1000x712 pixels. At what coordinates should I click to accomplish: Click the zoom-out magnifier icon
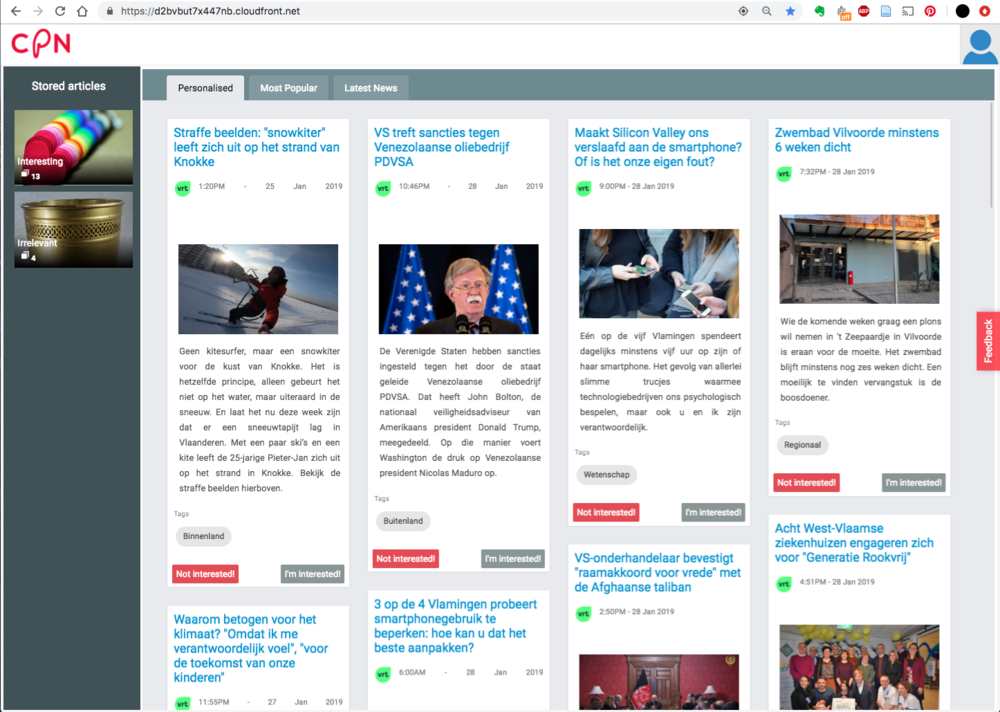coord(766,11)
